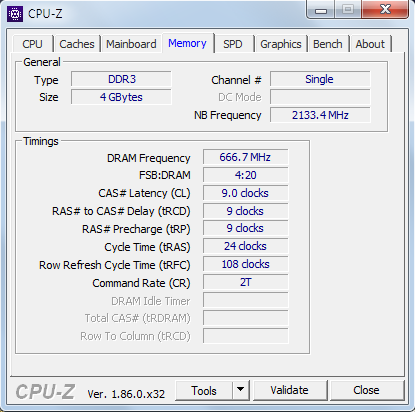
Task: Open the Caches tab
Action: pyautogui.click(x=77, y=44)
